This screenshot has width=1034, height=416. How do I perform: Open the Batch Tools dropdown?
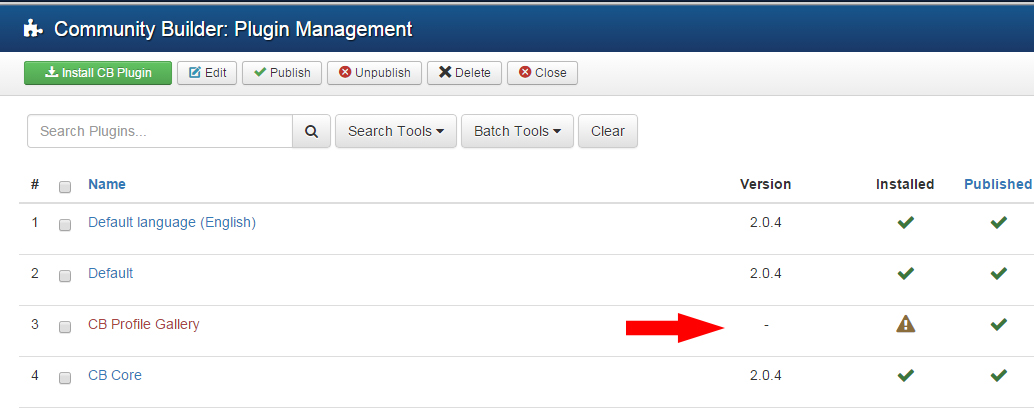coord(517,131)
